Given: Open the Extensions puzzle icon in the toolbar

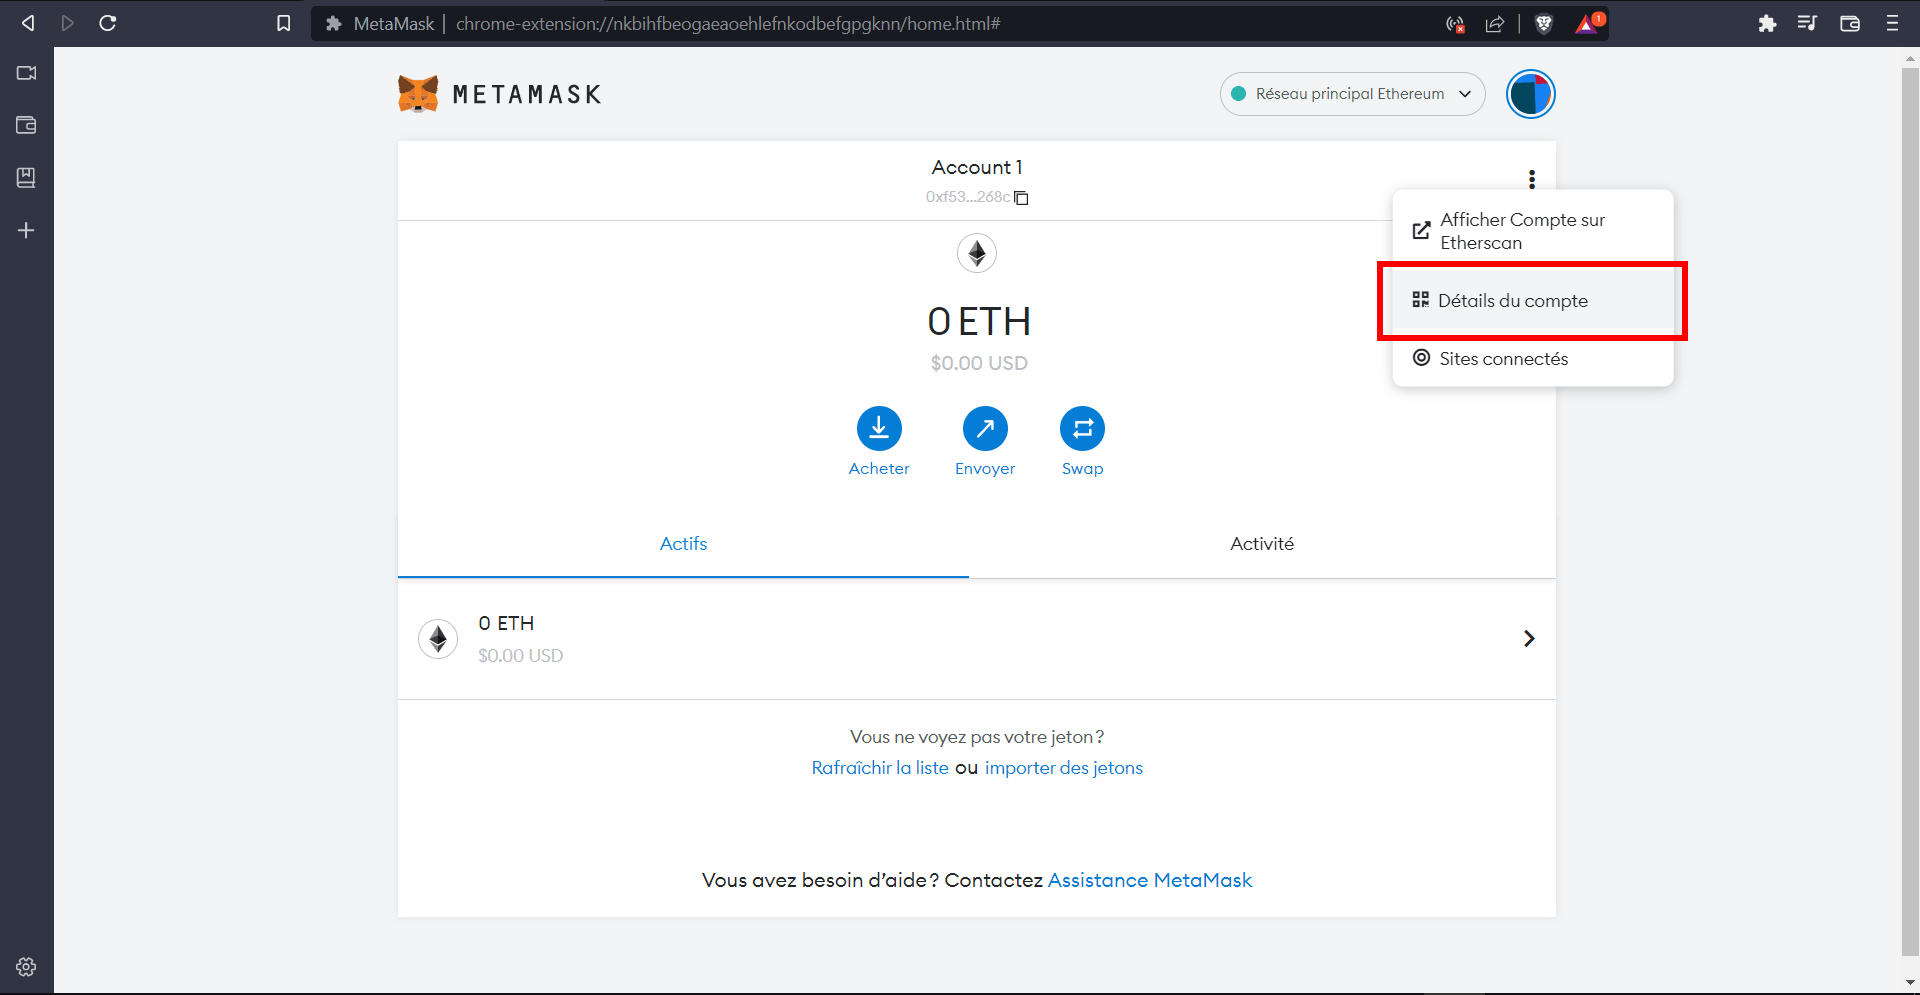Looking at the screenshot, I should 1767,23.
